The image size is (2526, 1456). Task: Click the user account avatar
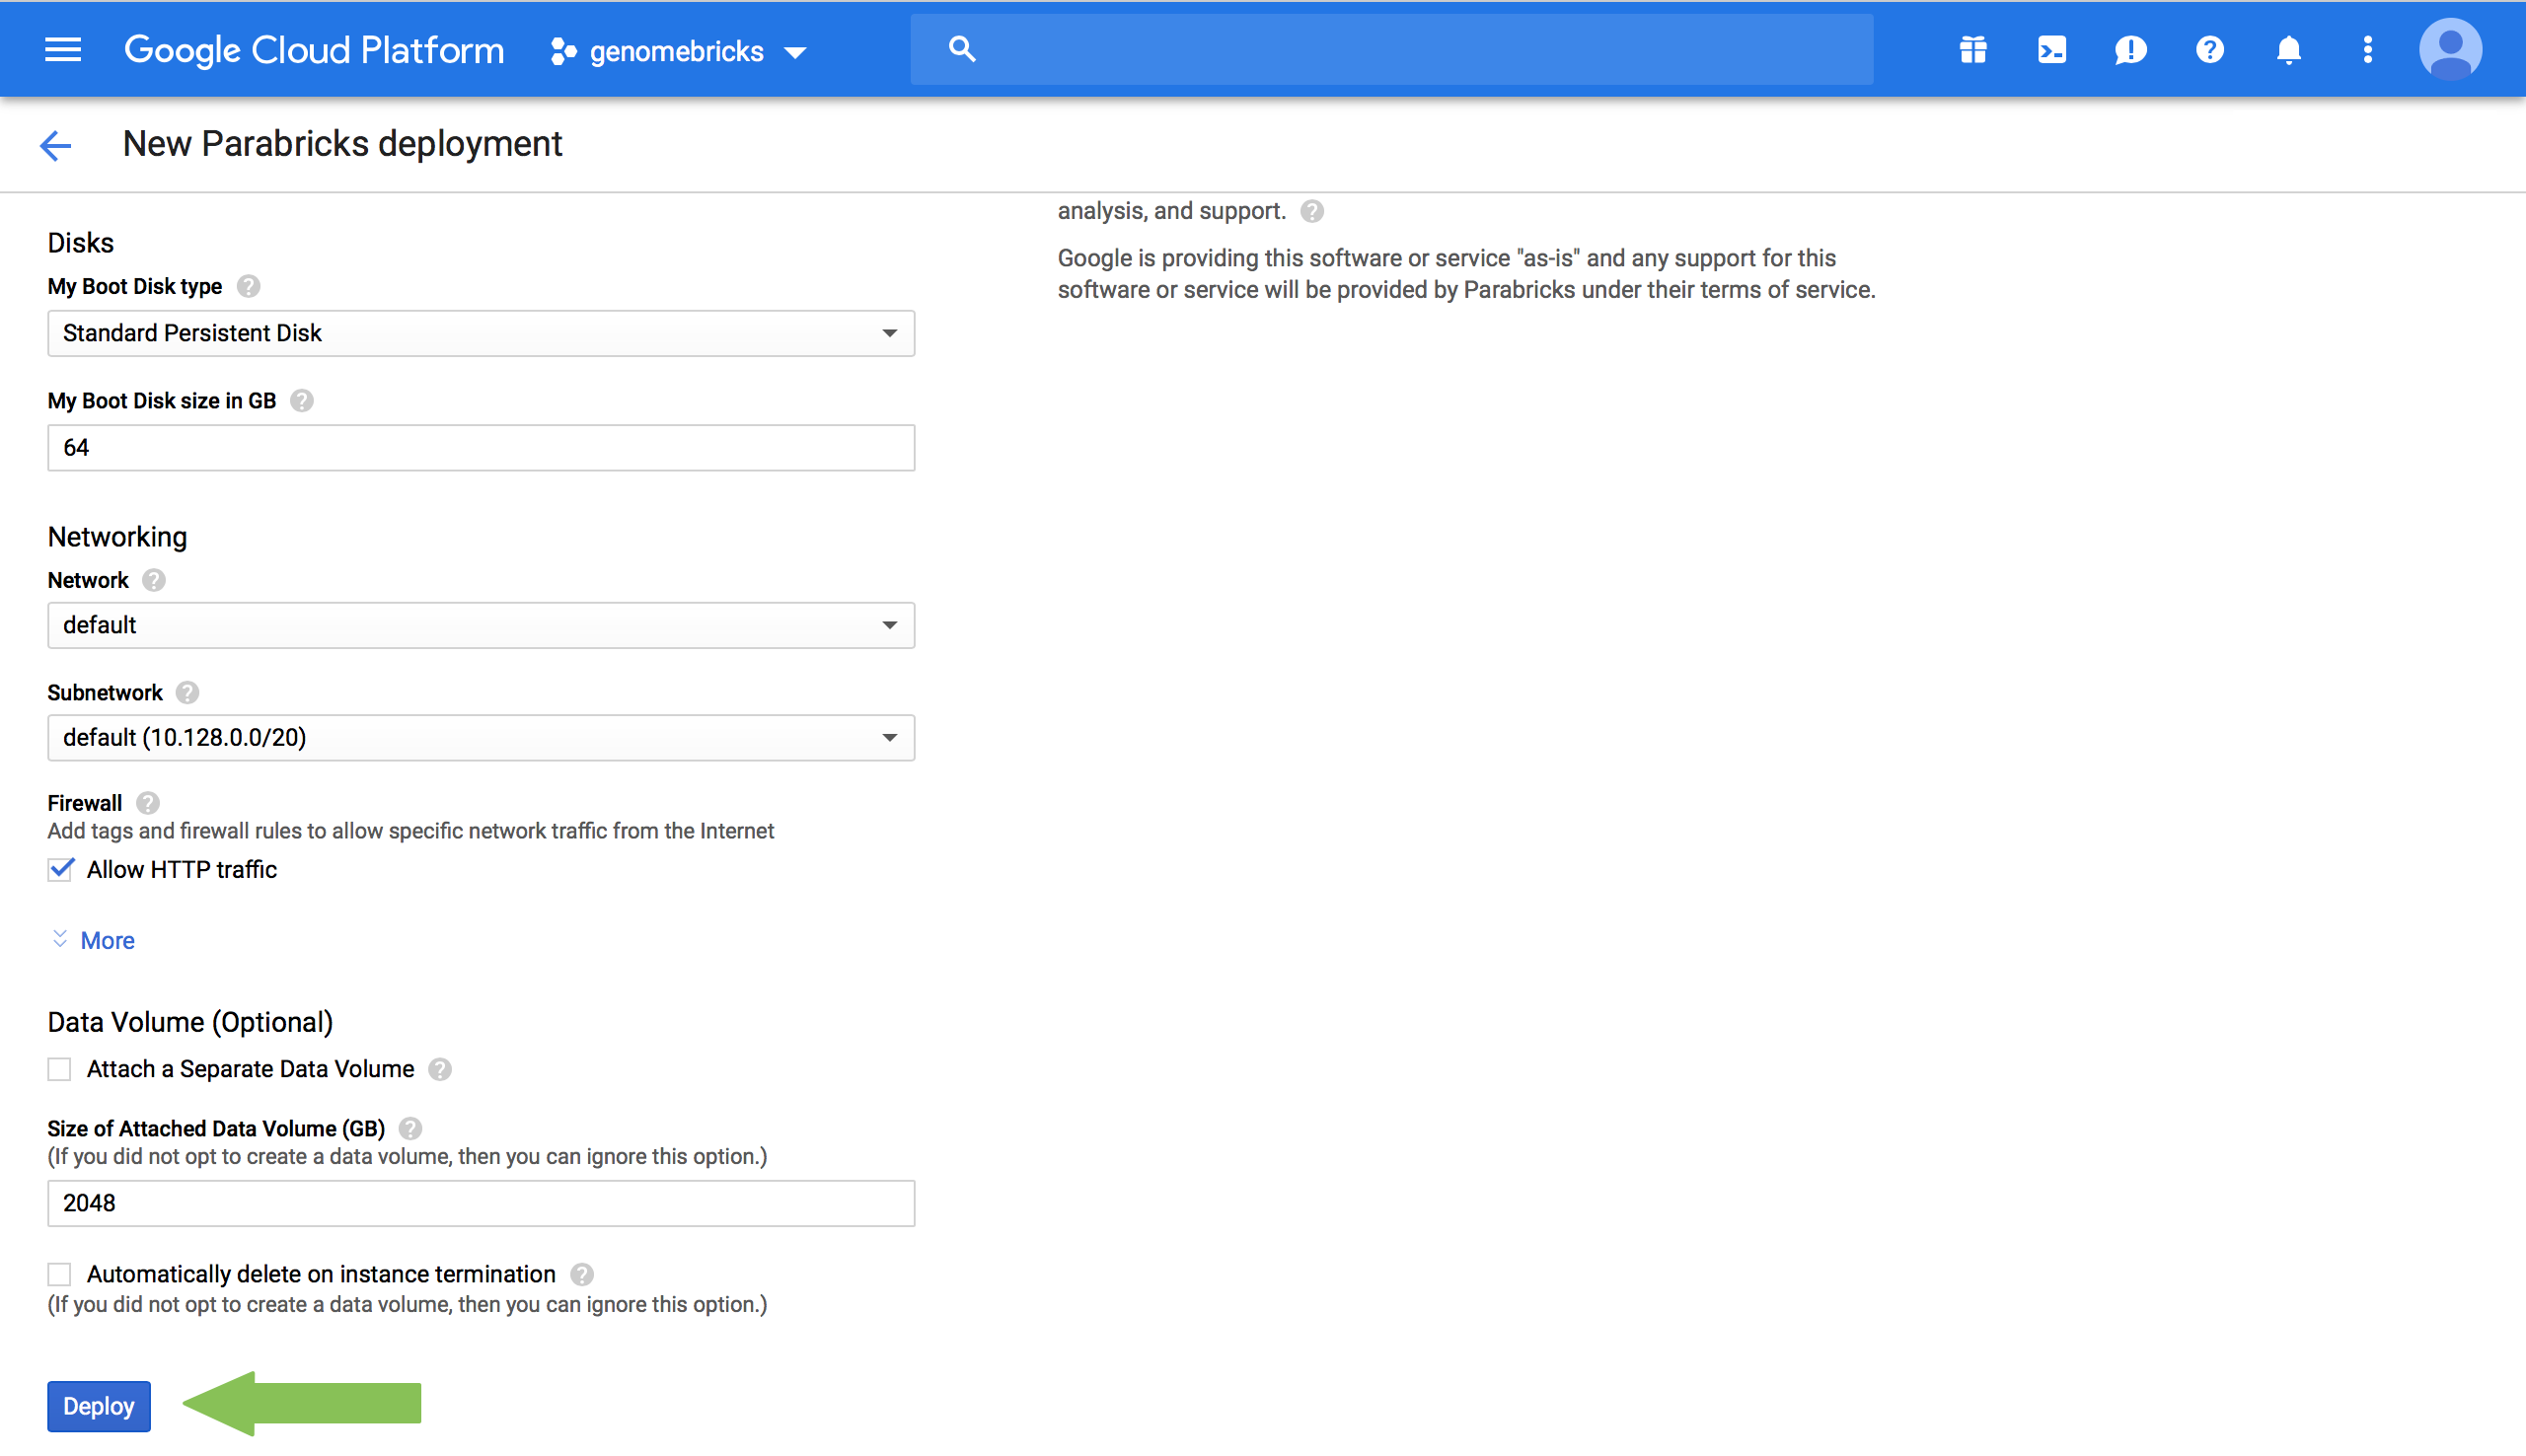pos(2449,50)
